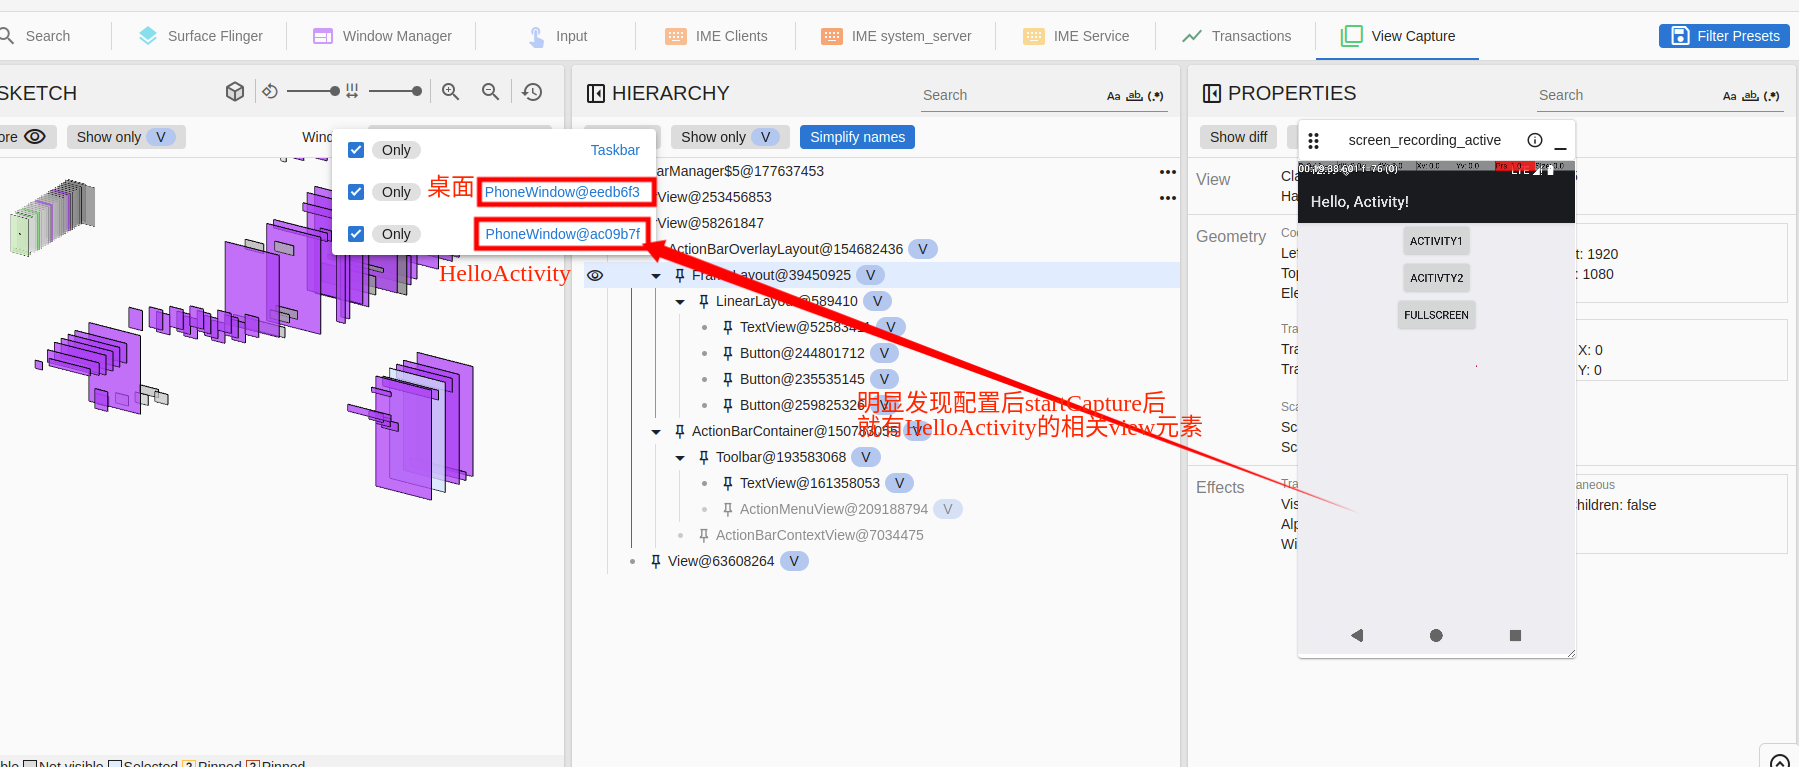1799x767 pixels.
Task: Select the PhoneWindow@eedb6f3 link
Action: [x=562, y=192]
